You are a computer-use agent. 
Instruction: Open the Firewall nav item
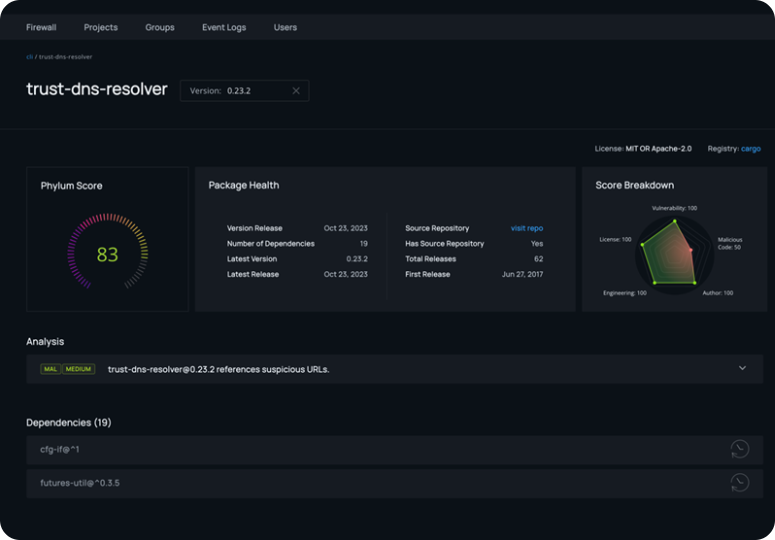point(41,27)
